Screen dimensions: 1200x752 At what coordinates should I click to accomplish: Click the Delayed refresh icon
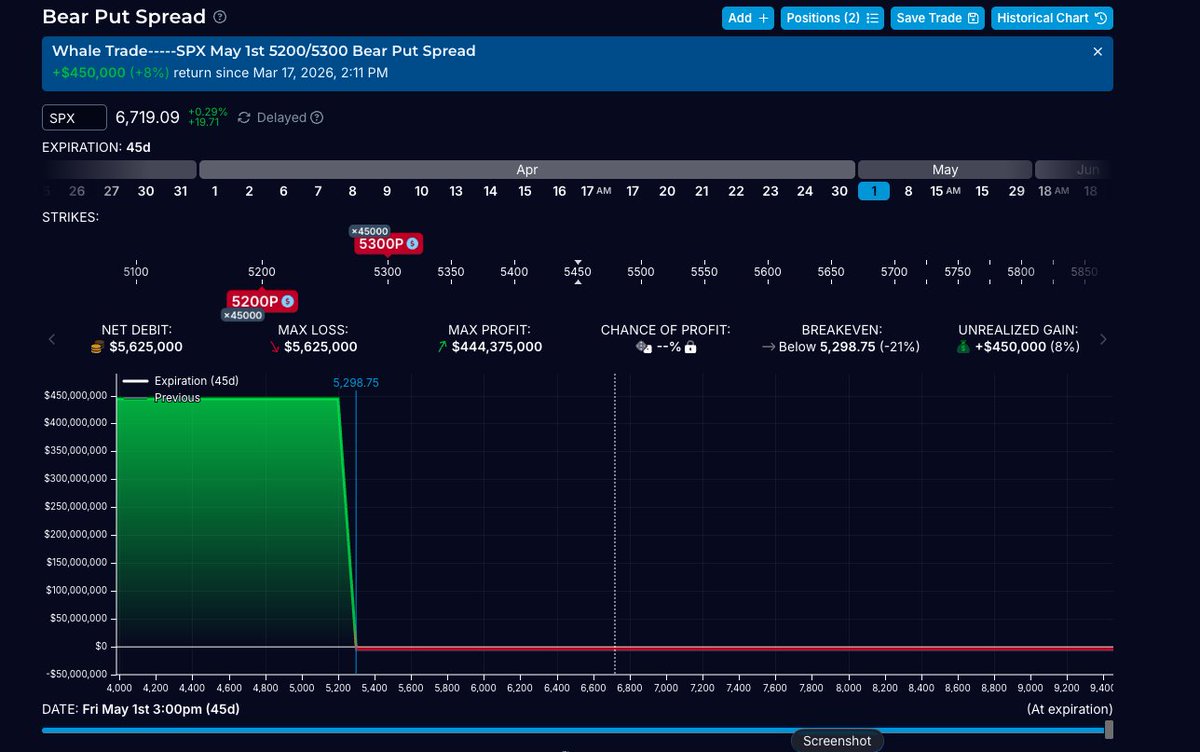[244, 118]
